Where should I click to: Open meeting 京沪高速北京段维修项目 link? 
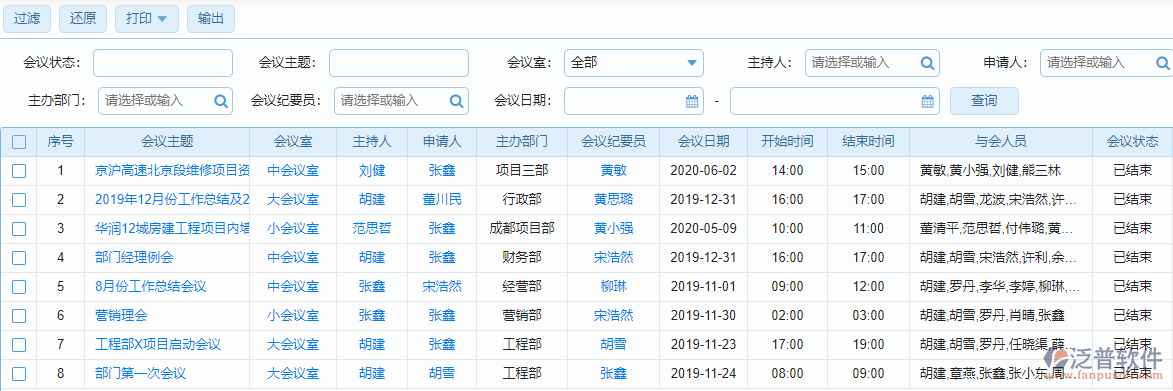[x=173, y=170]
